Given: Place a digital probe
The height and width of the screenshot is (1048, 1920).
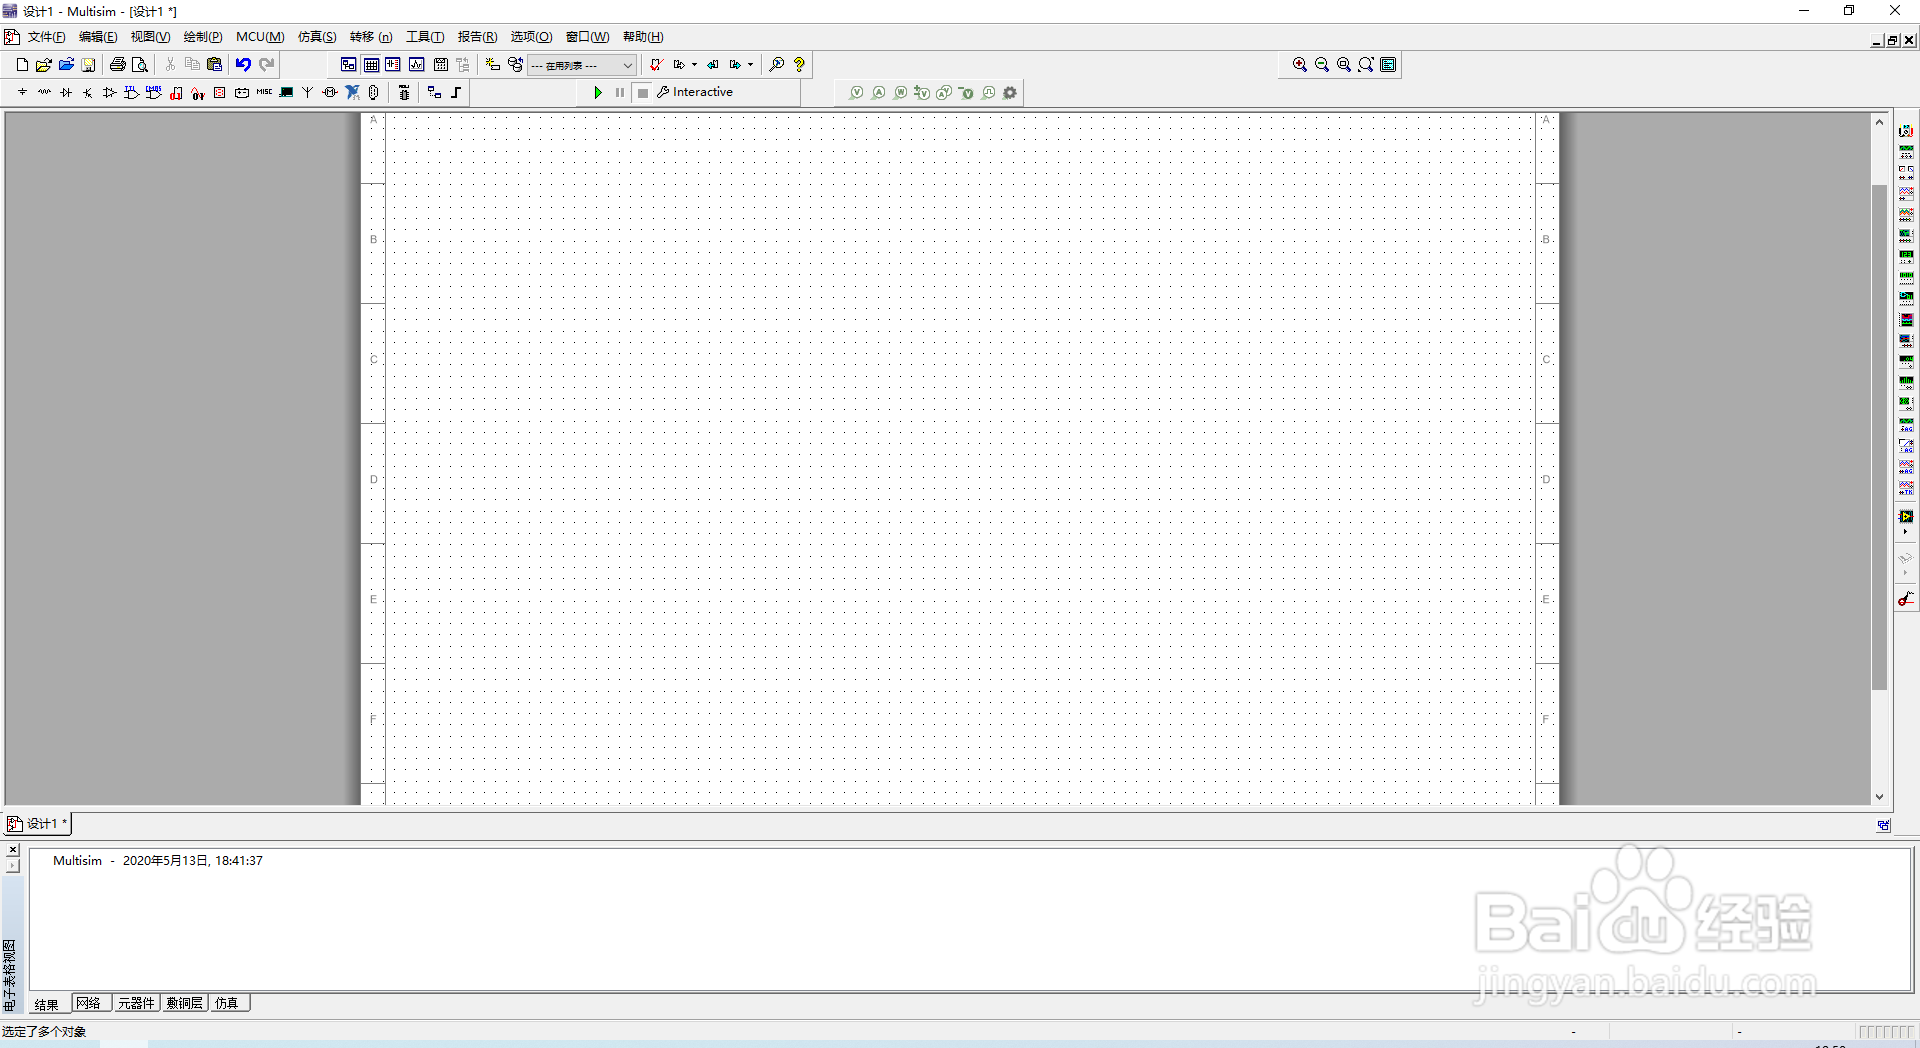Looking at the screenshot, I should [x=989, y=93].
